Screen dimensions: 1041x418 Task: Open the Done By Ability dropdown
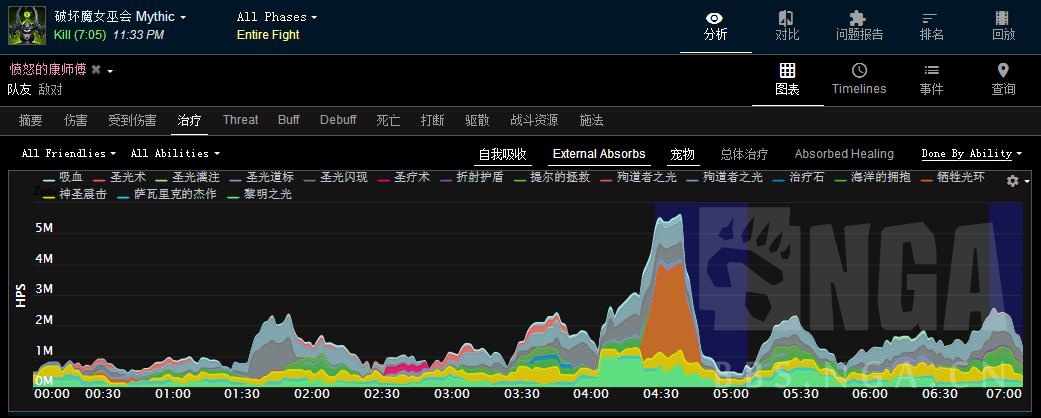(x=971, y=153)
